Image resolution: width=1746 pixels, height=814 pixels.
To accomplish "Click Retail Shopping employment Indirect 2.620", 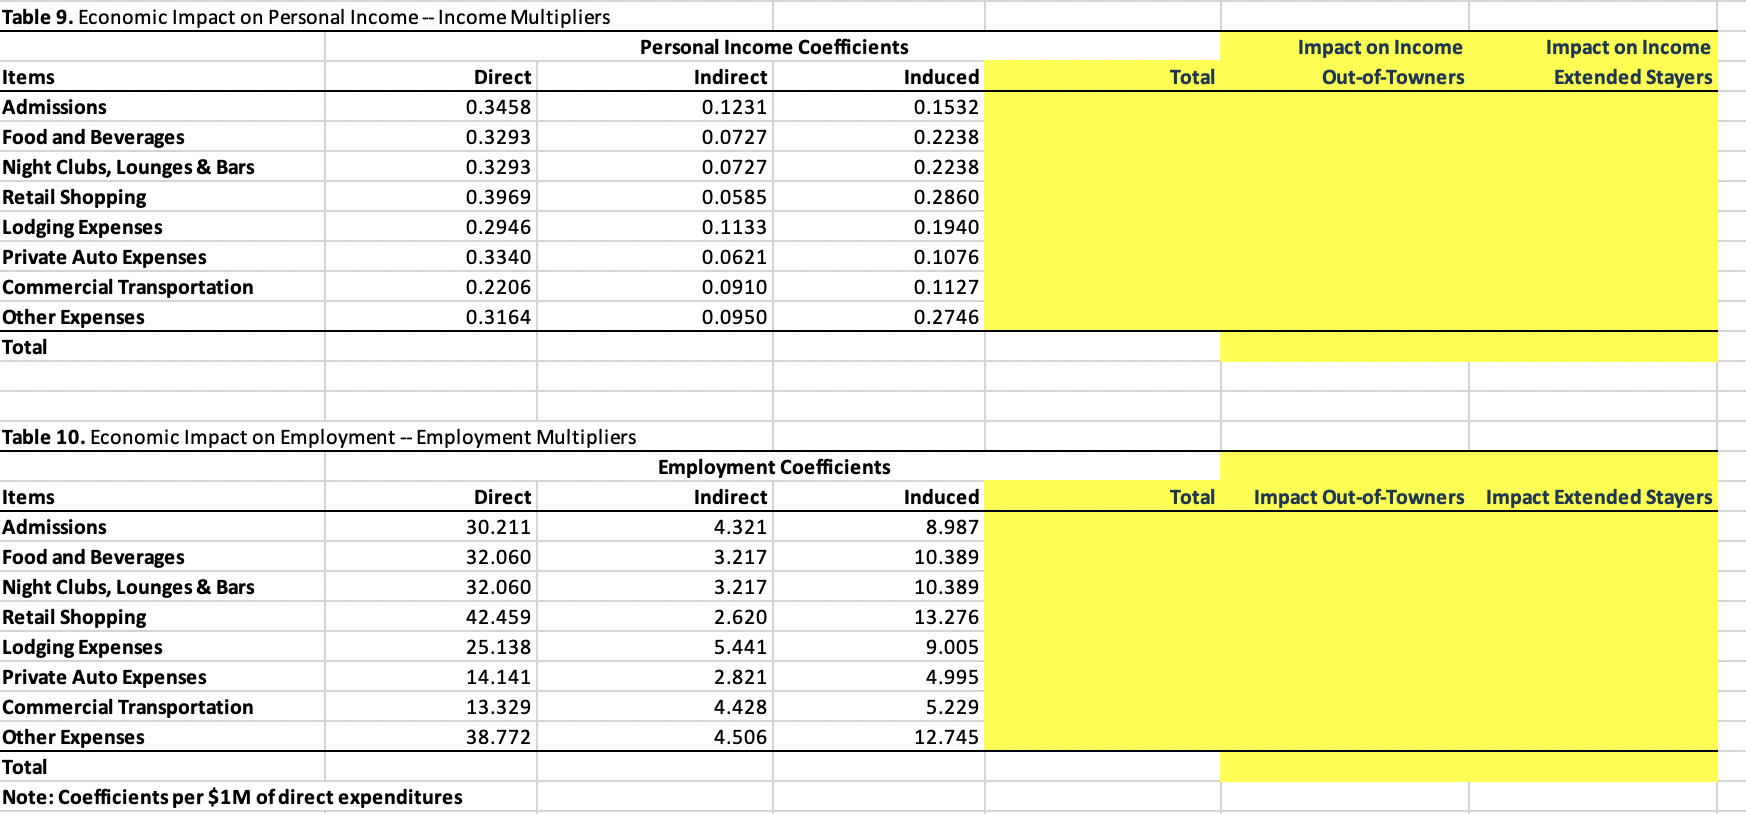I will (740, 617).
